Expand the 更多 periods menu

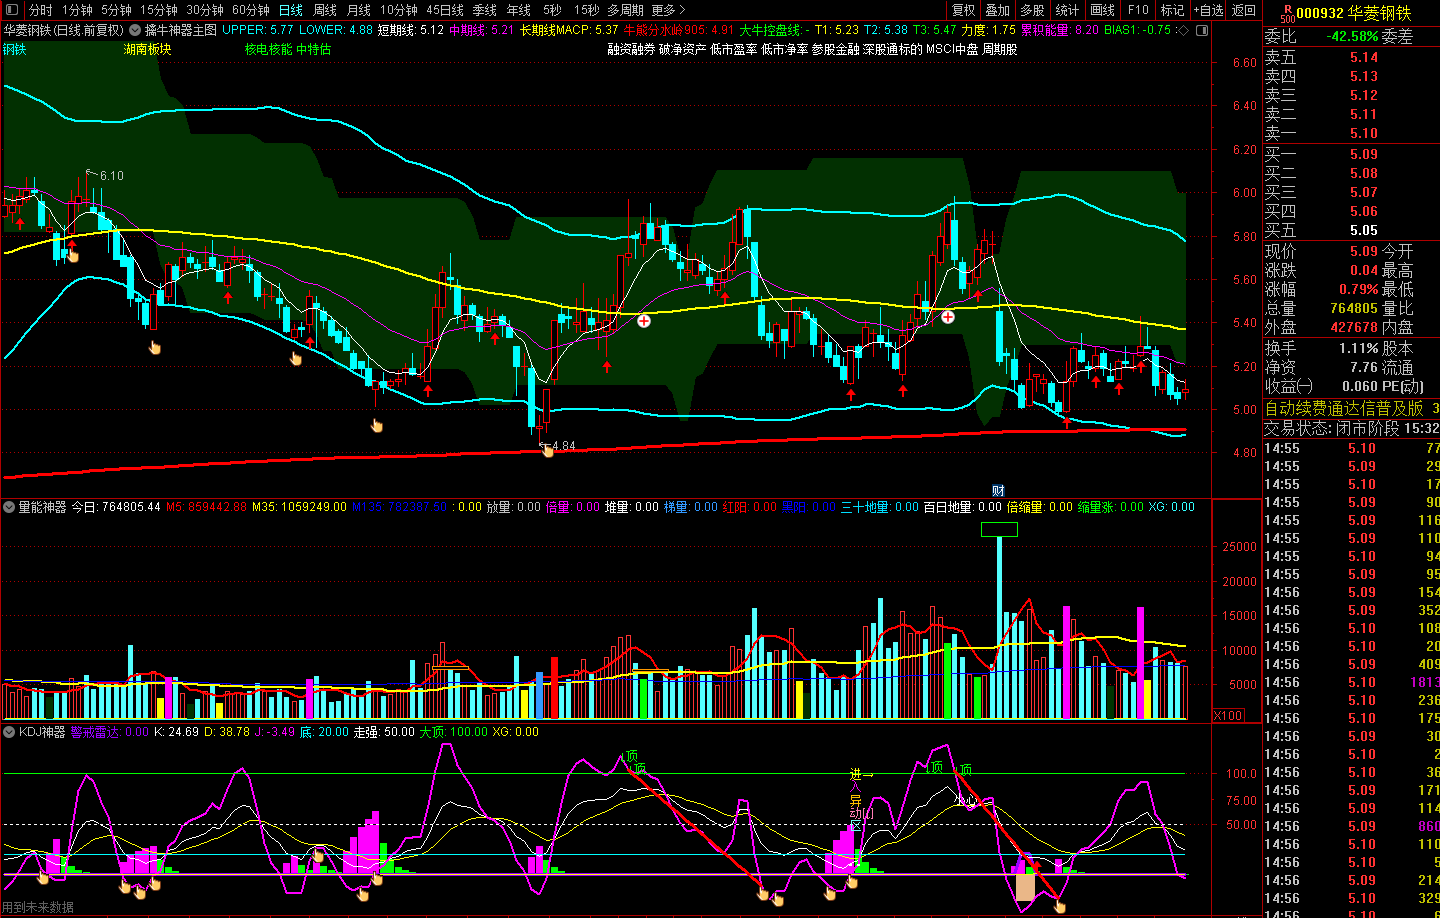[x=668, y=10]
